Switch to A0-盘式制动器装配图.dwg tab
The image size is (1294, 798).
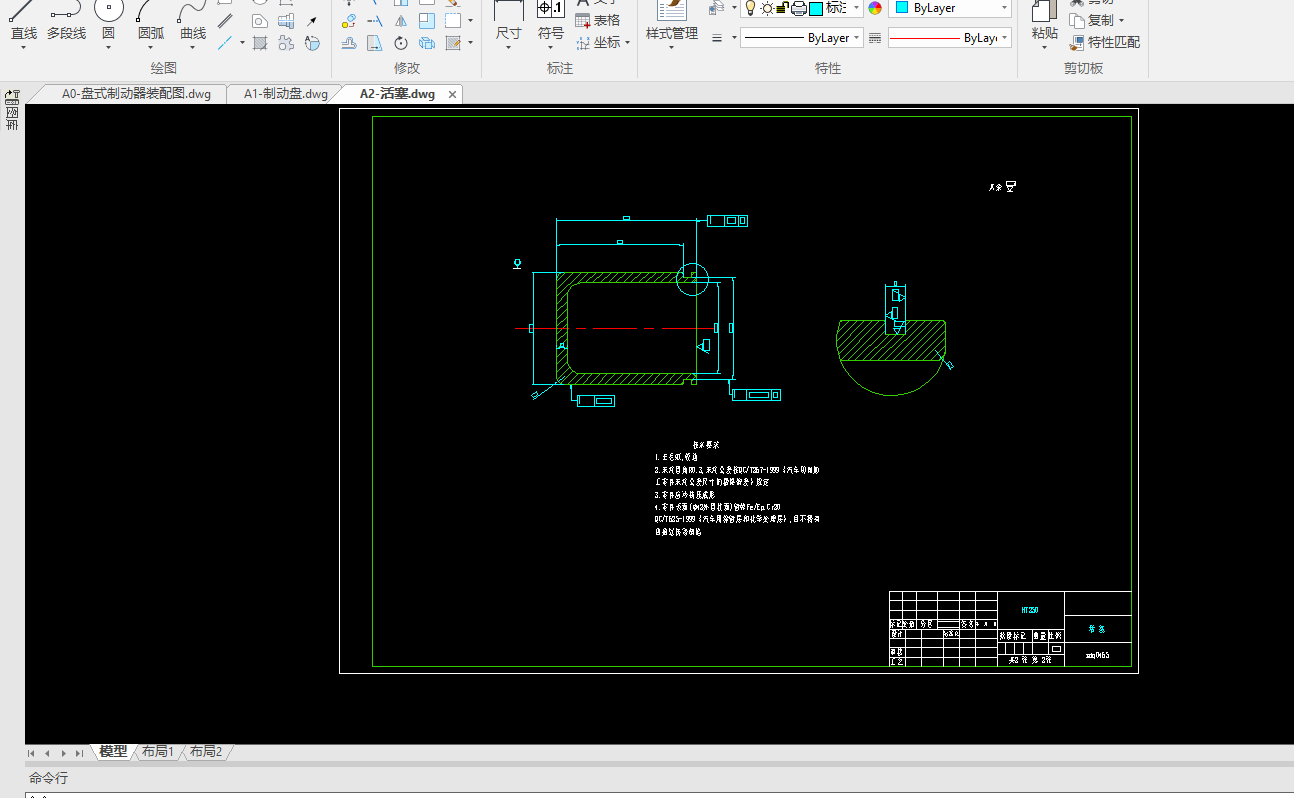click(136, 94)
